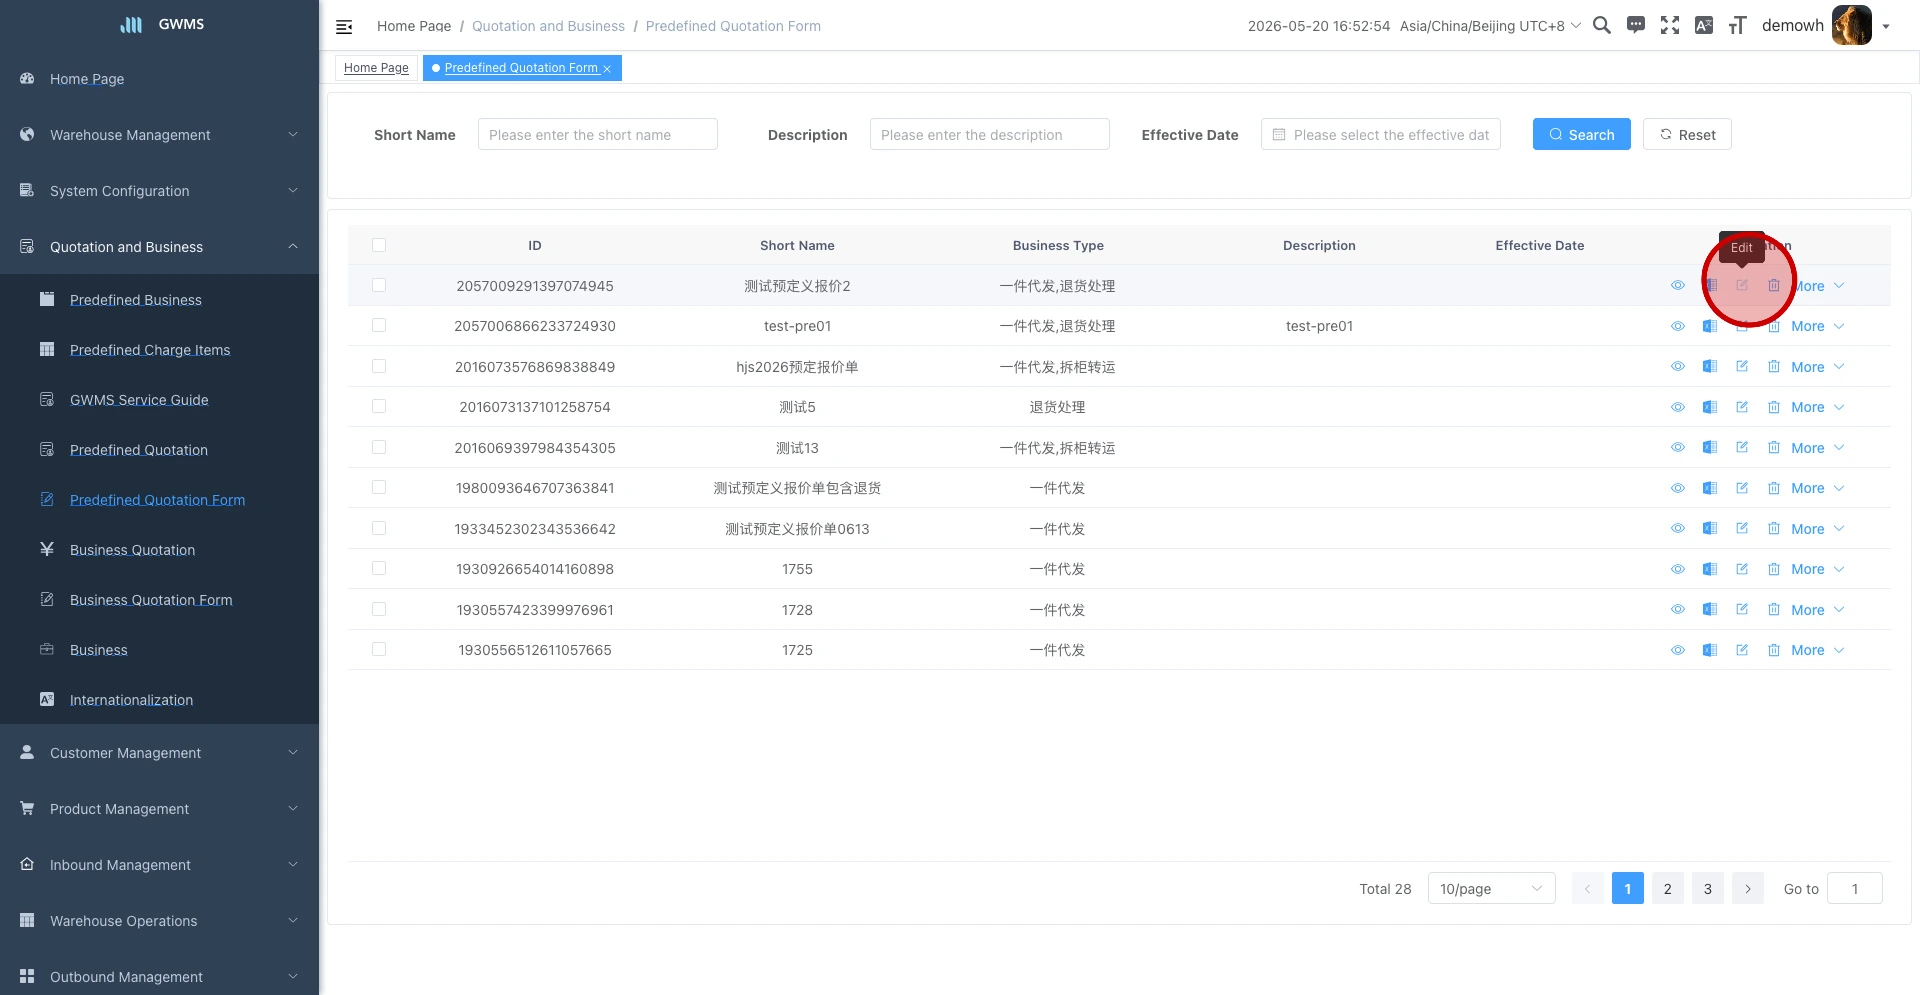Open the user account dropdown caret

click(1886, 27)
